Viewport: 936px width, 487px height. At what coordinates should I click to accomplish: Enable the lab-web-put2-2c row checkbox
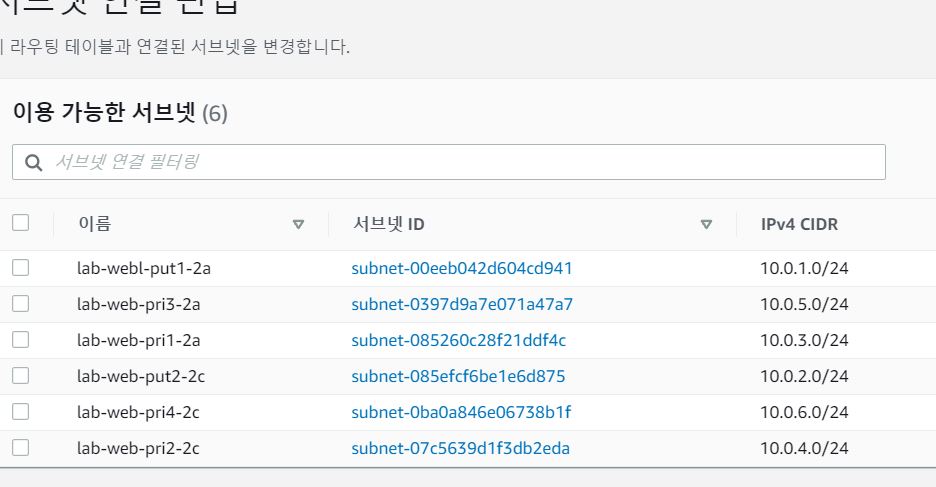(x=20, y=375)
